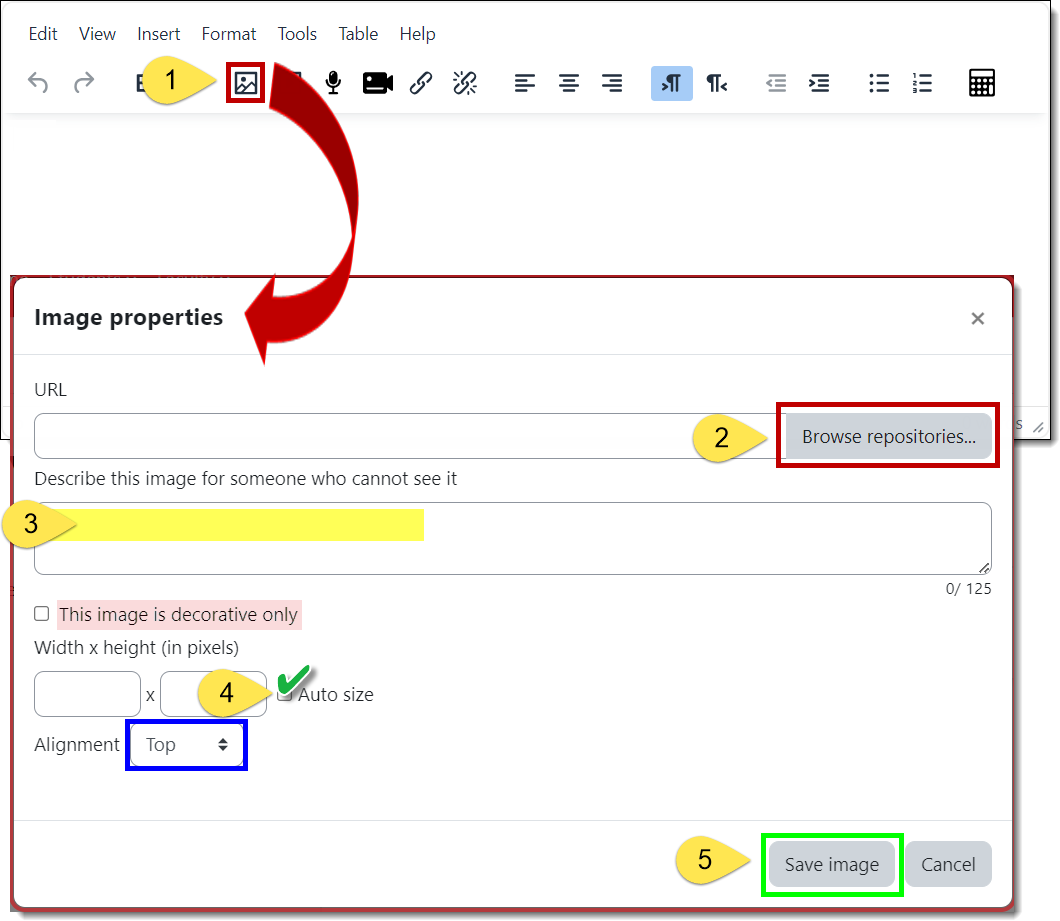Click inside the URL input field
The image size is (1060, 921).
[x=400, y=436]
